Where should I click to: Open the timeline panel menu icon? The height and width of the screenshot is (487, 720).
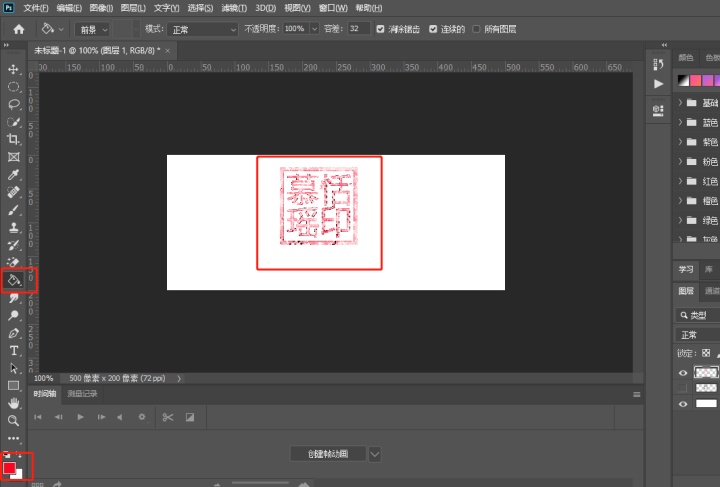pyautogui.click(x=636, y=394)
